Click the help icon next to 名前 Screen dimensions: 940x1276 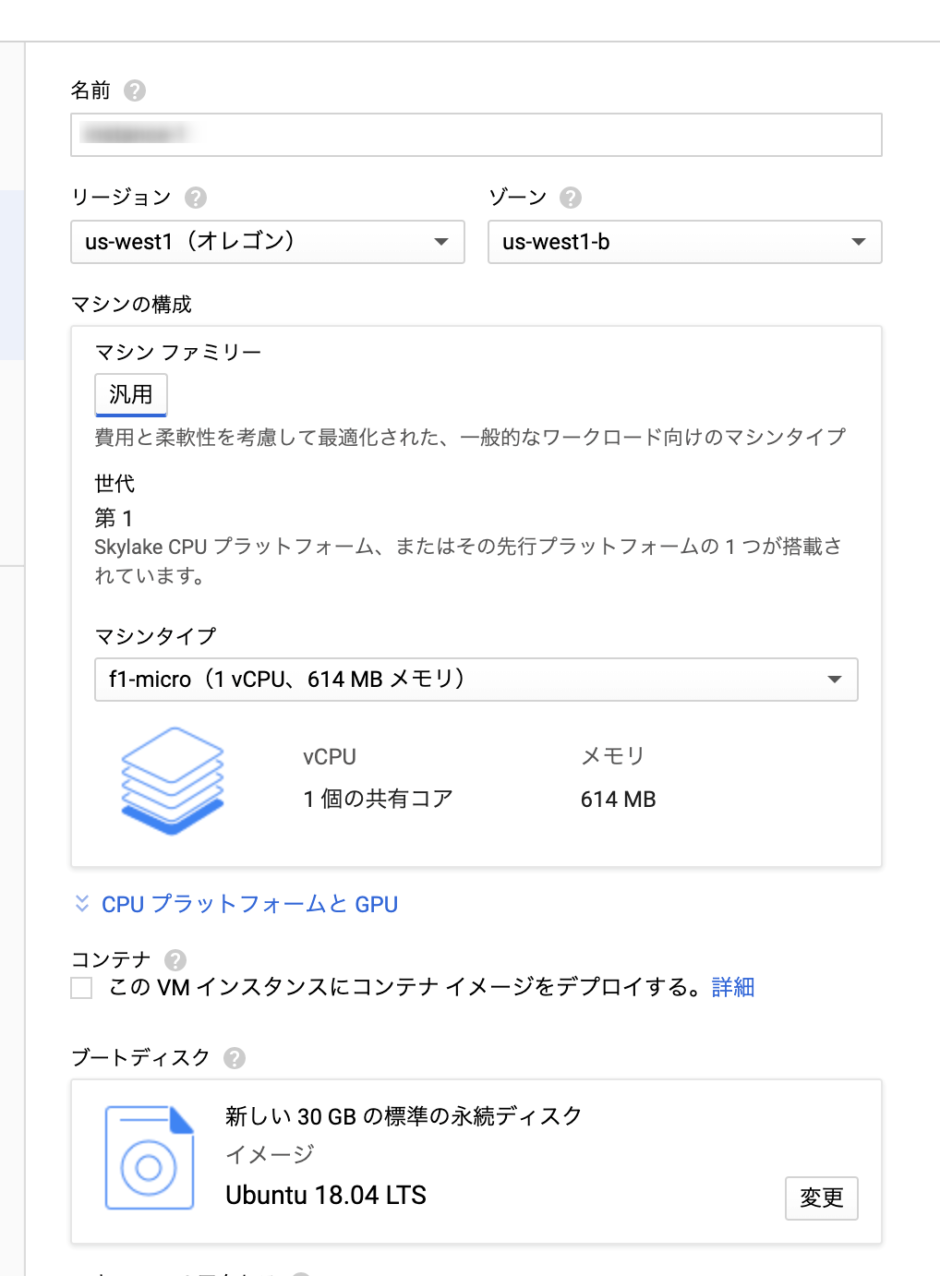coord(137,89)
